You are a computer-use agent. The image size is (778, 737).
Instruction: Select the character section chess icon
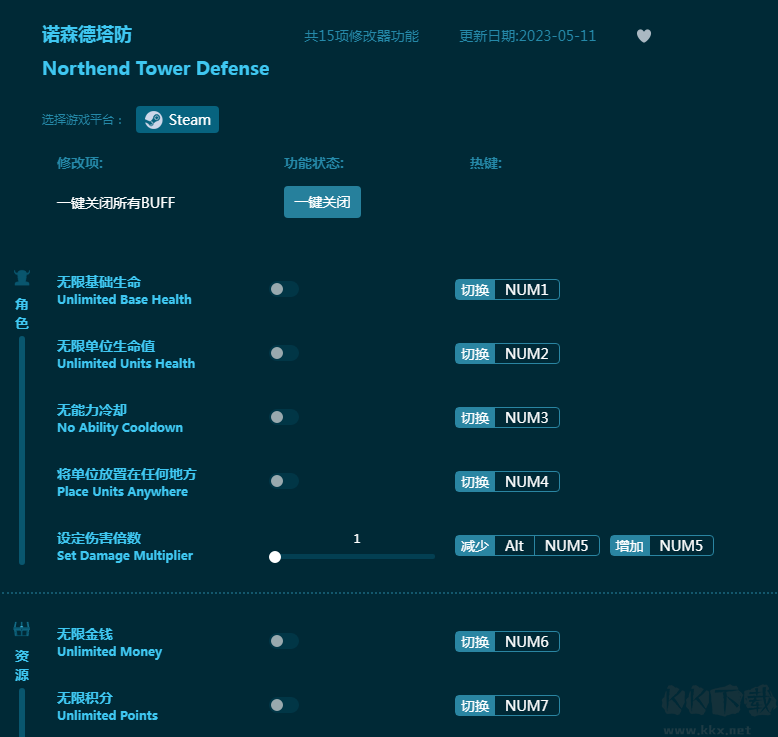click(x=22, y=278)
